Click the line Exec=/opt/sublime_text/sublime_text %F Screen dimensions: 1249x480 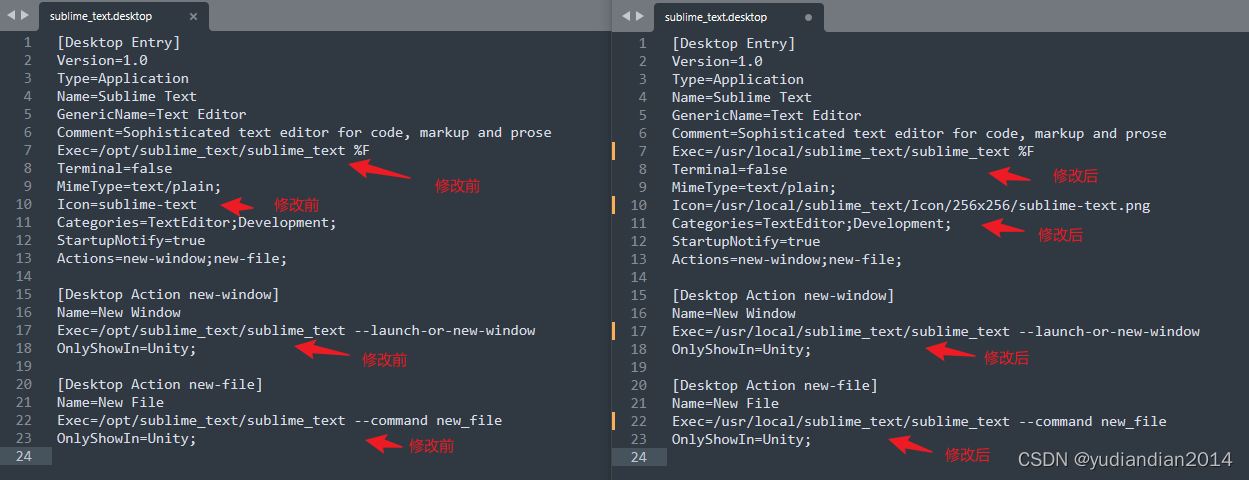click(x=213, y=150)
